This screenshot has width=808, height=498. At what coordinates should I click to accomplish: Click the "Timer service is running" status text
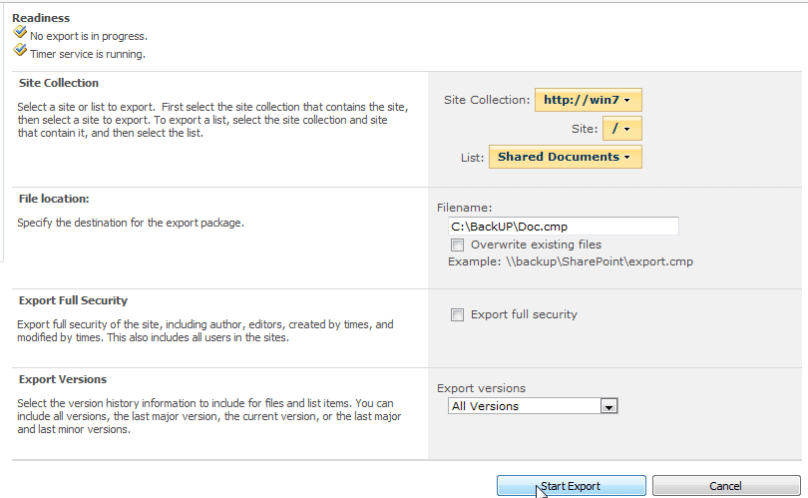pyautogui.click(x=87, y=54)
